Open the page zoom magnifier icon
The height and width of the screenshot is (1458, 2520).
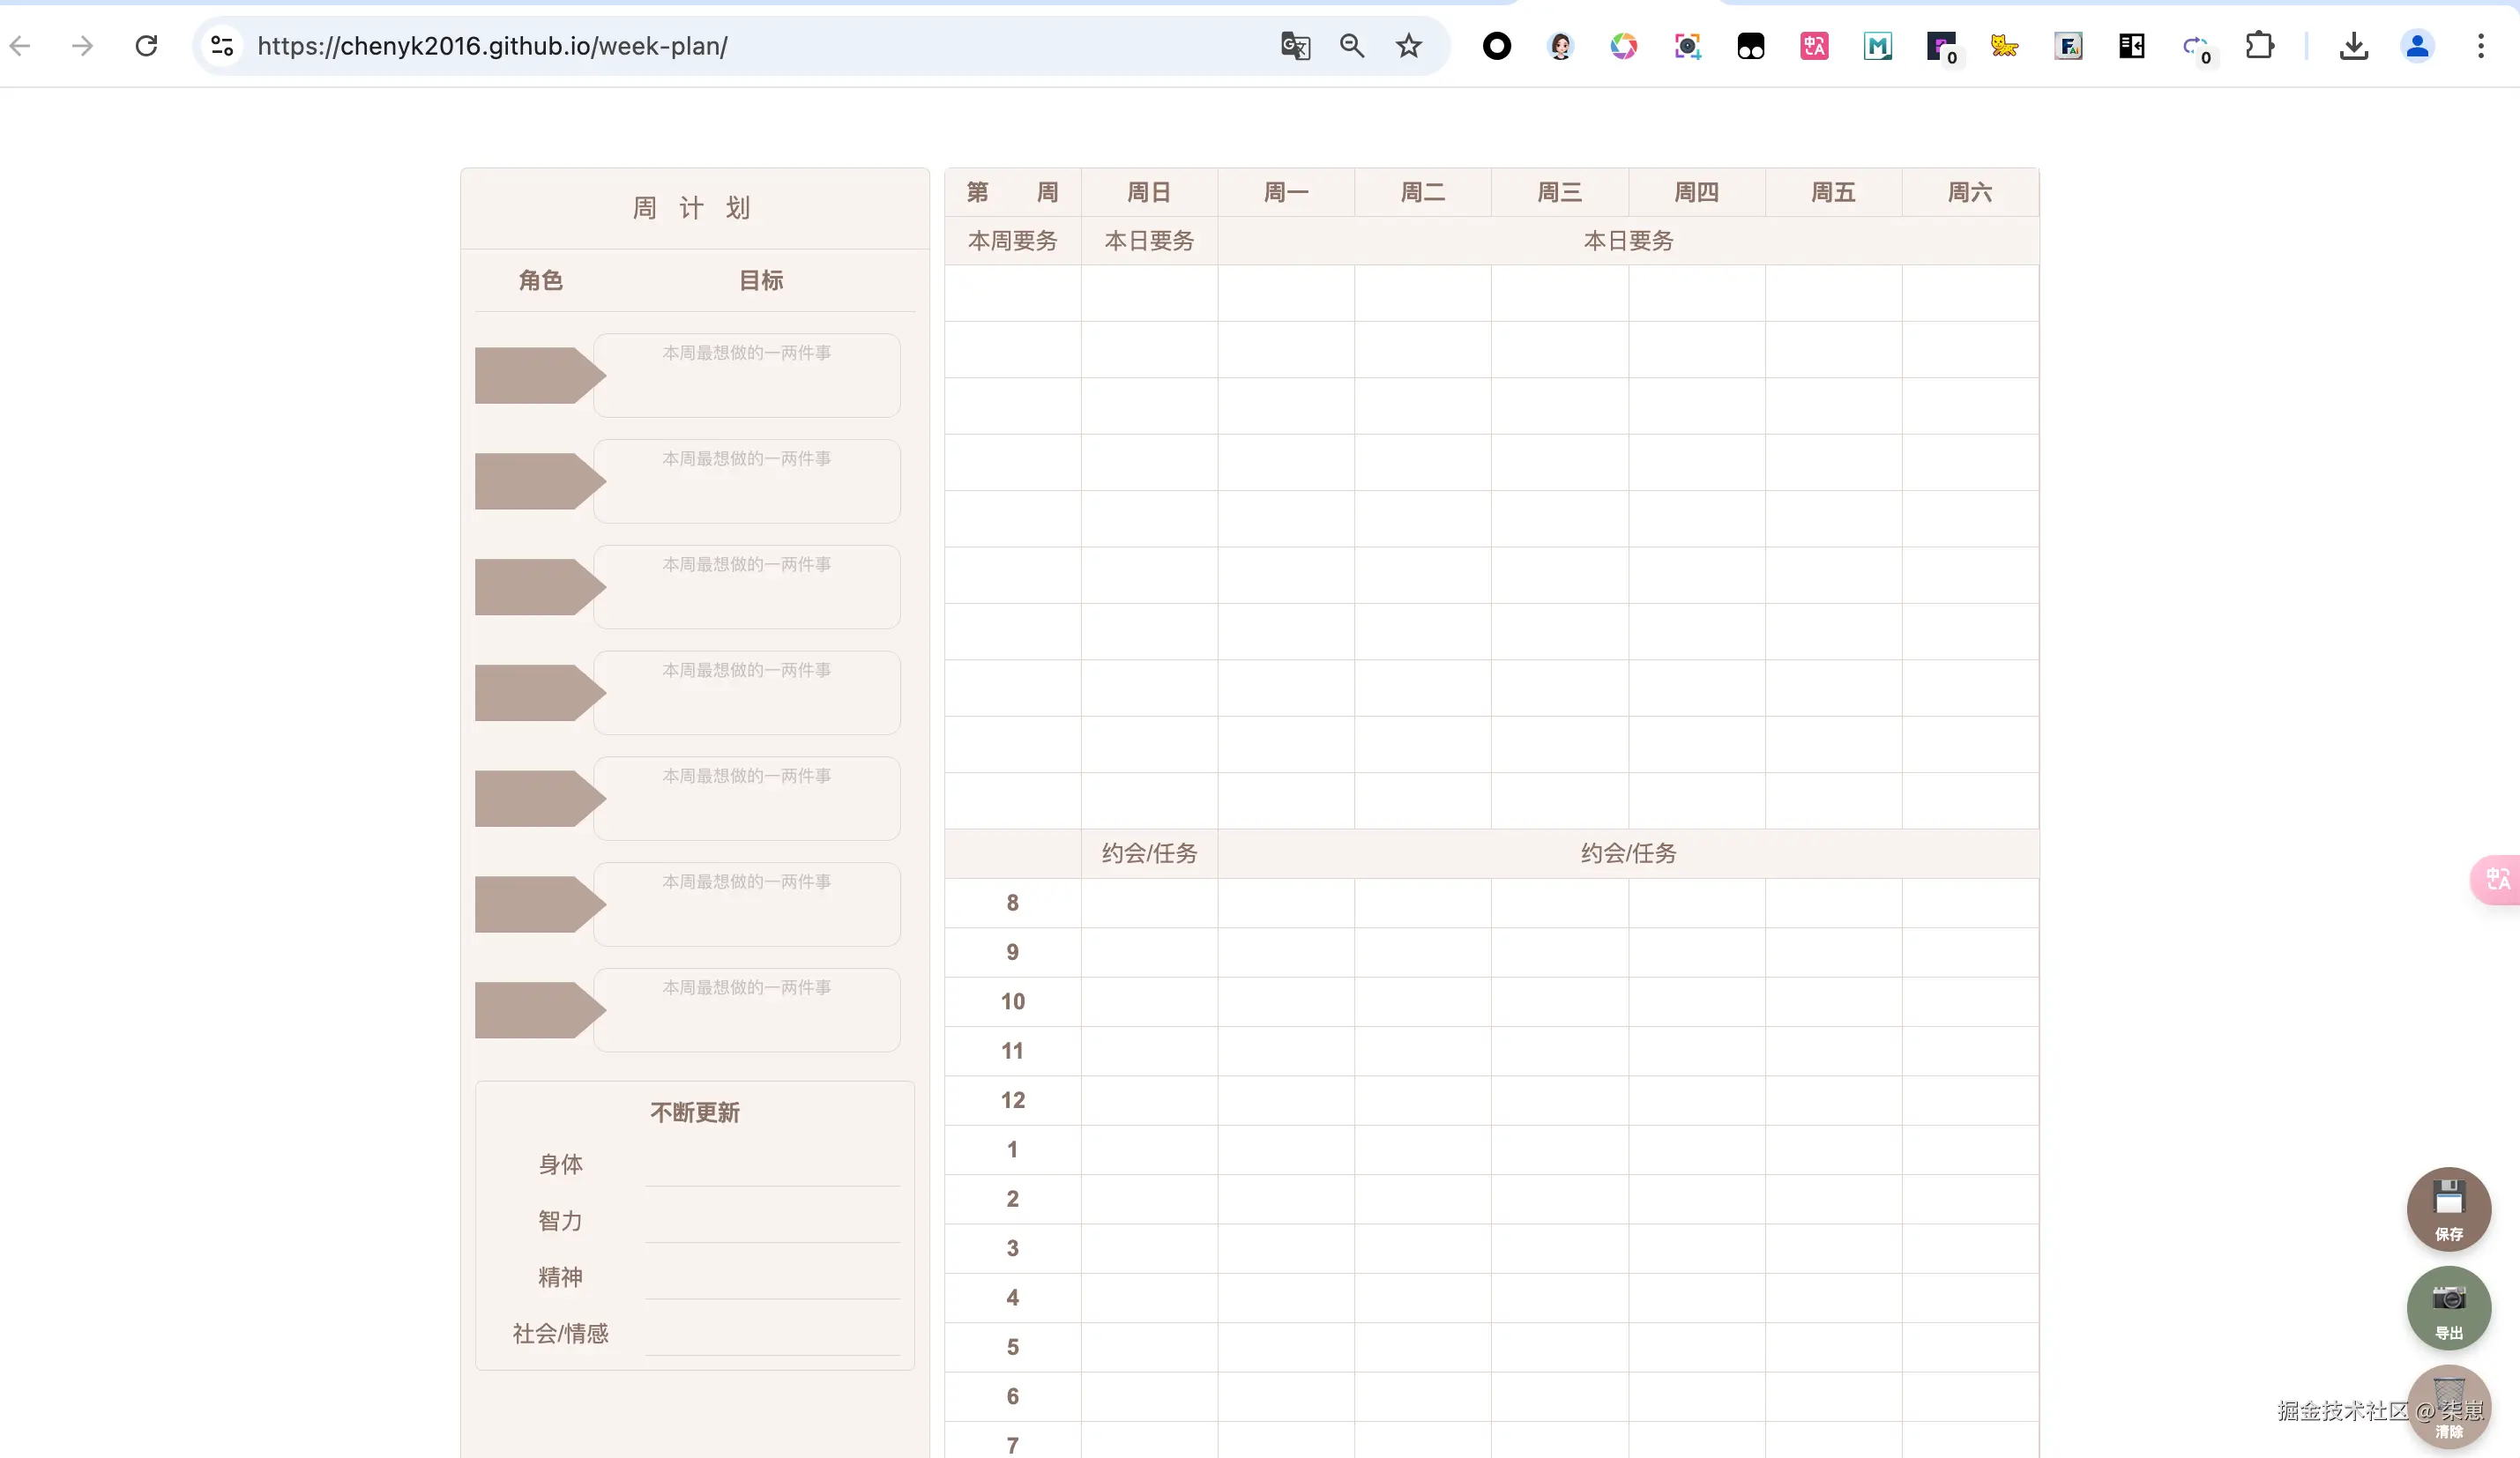click(1351, 46)
